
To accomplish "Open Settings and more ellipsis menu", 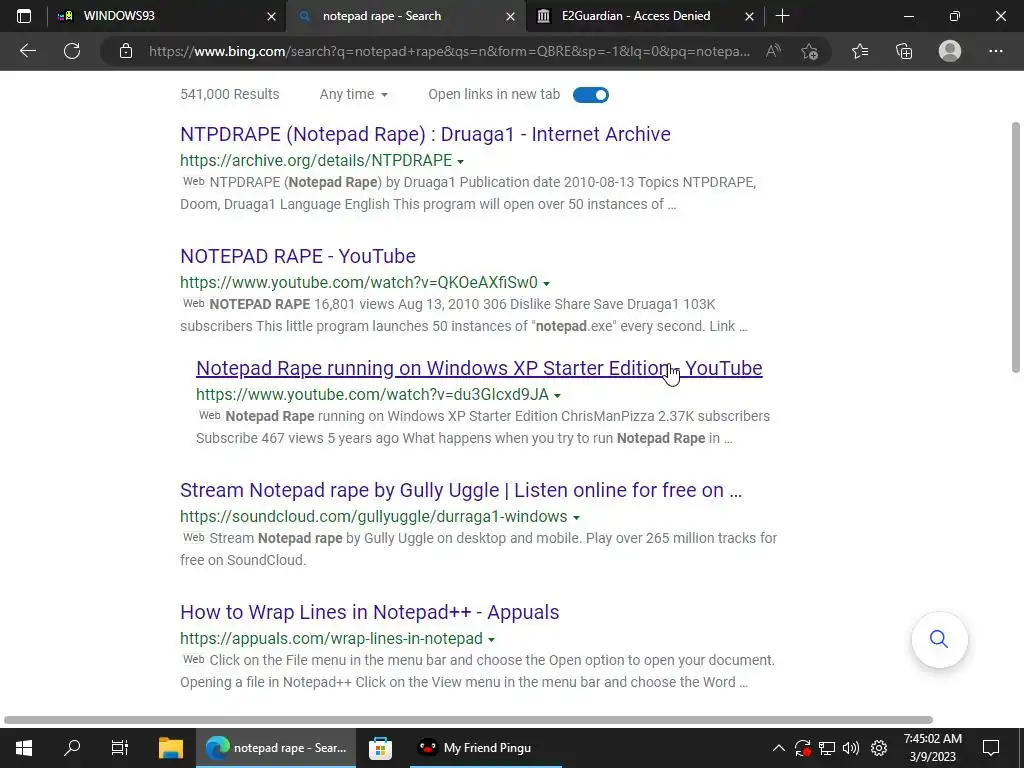I will pyautogui.click(x=995, y=51).
